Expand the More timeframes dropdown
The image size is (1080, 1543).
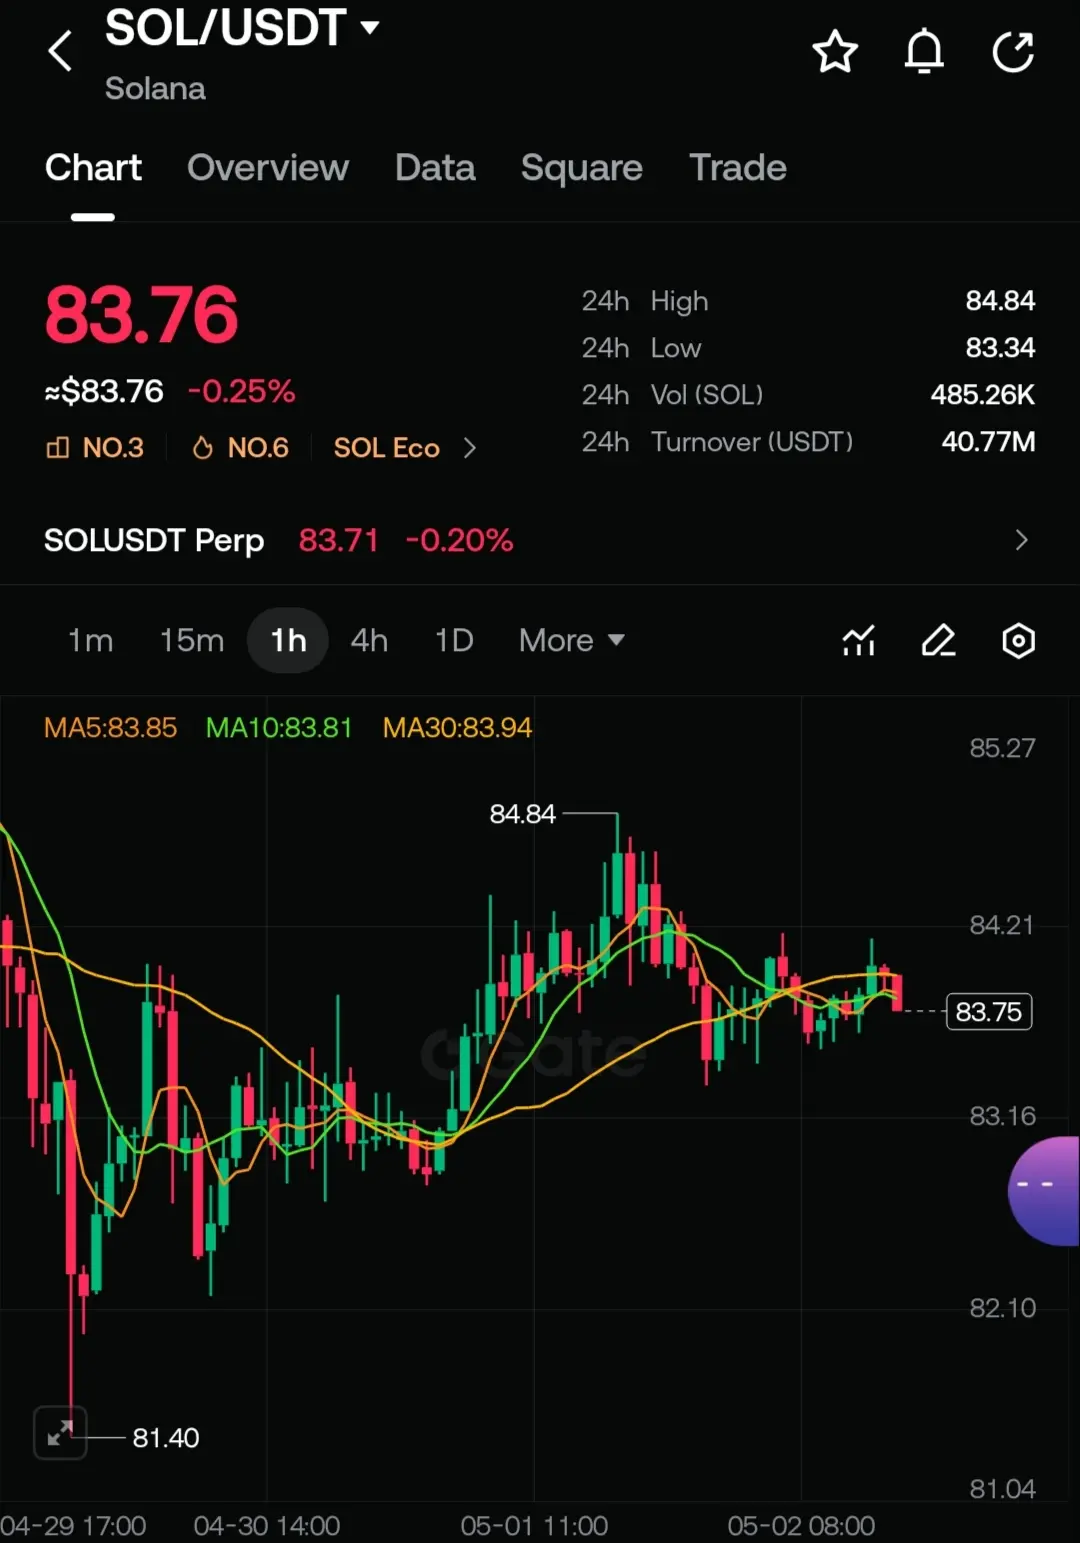(572, 640)
